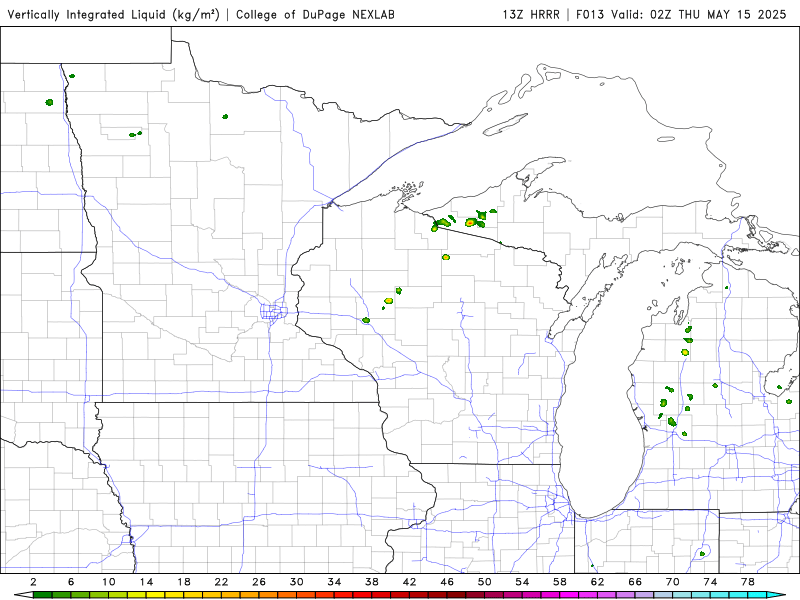Image resolution: width=800 pixels, height=600 pixels.
Task: Click the color scale label '42'
Action: coord(410,582)
